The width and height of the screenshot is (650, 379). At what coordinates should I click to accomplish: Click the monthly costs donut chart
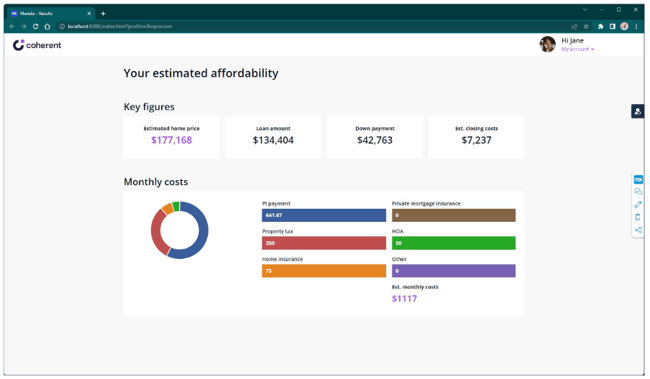click(x=179, y=230)
